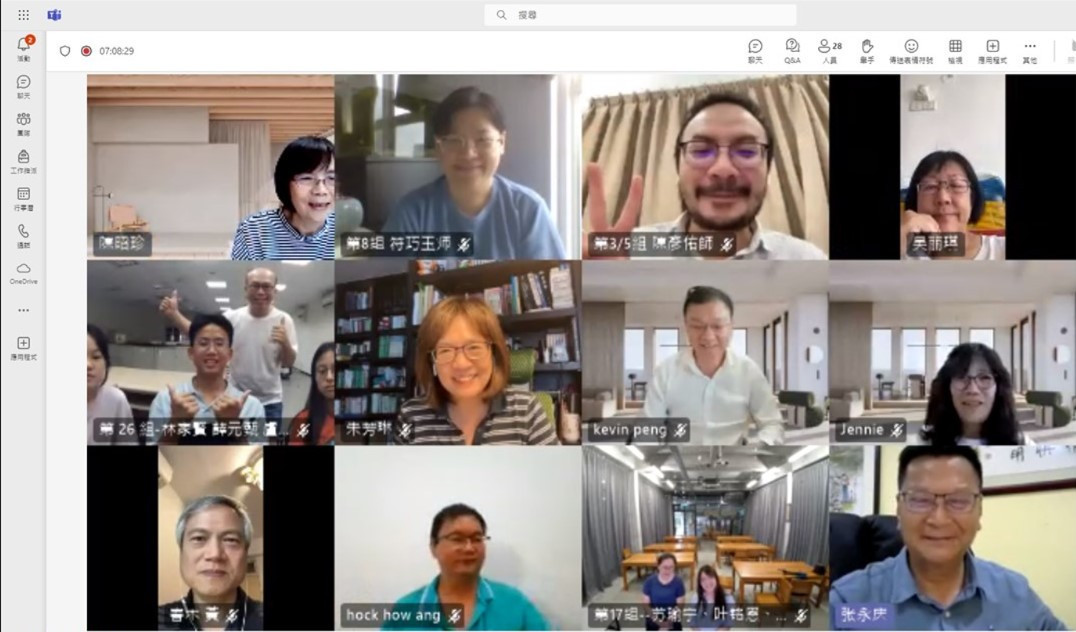Open Apps plus icon in meeting toolbar
Viewport: 1076px width, 632px height.
pyautogui.click(x=992, y=51)
